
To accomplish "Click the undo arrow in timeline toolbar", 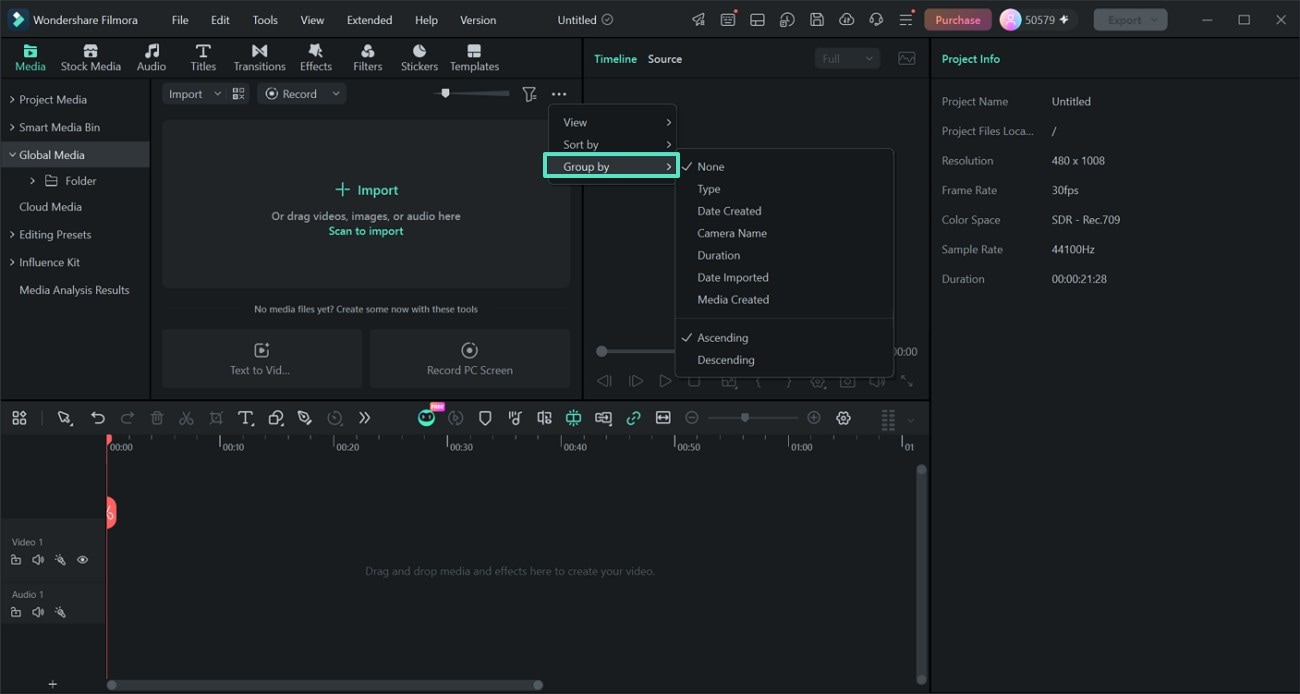I will pos(97,418).
